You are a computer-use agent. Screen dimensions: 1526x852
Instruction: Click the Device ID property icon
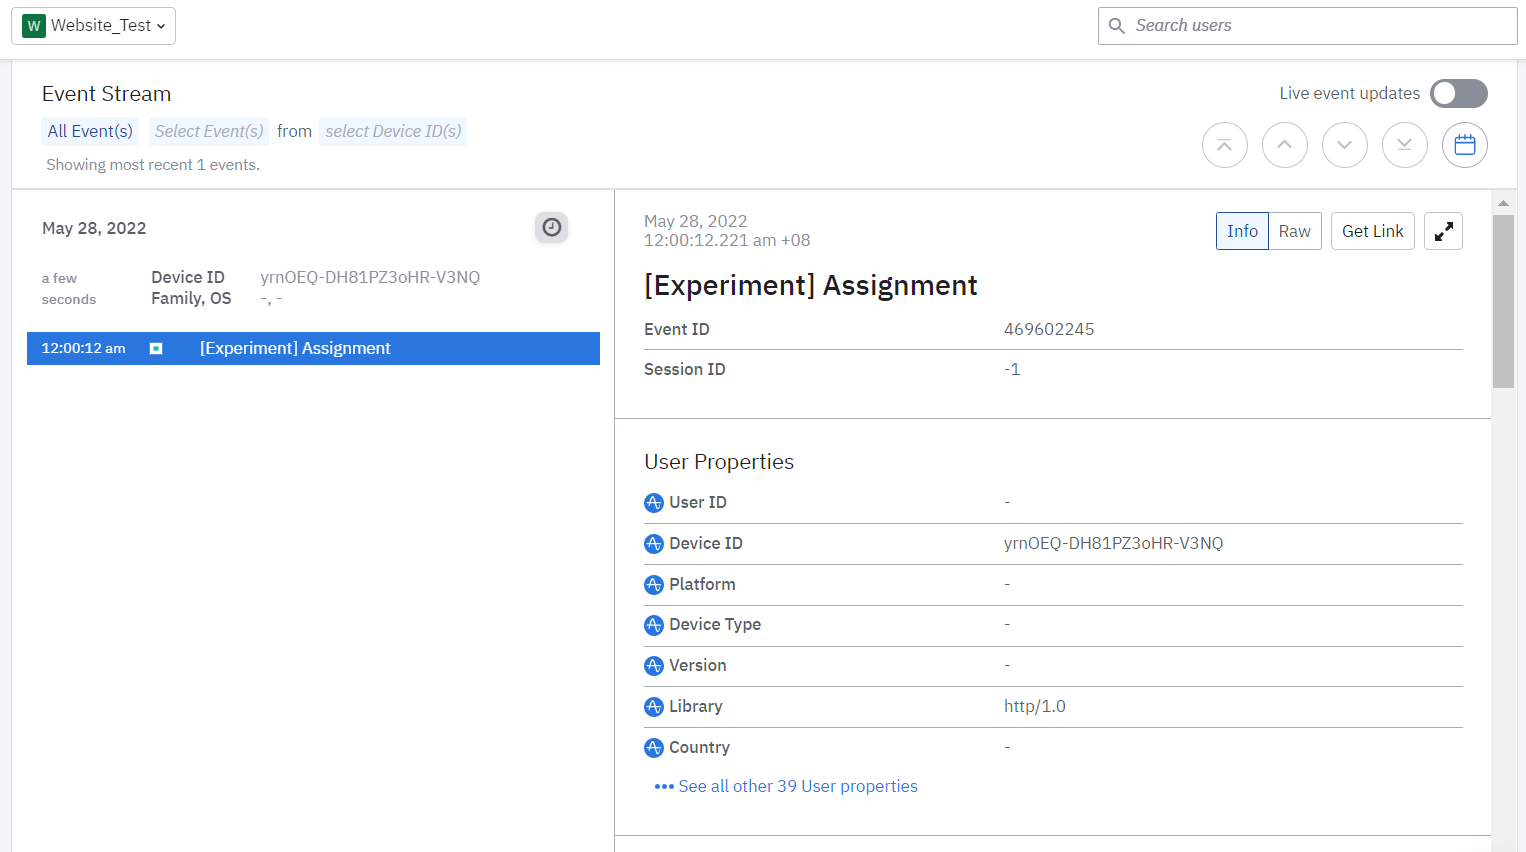(x=654, y=544)
